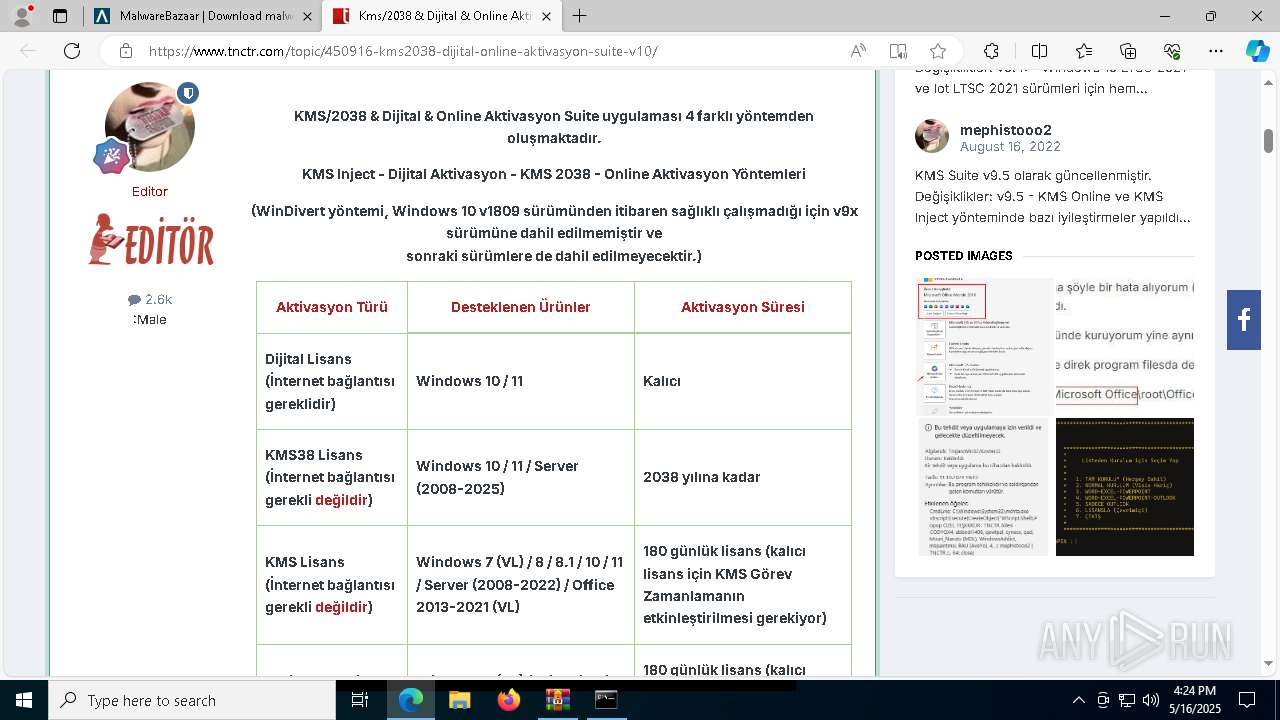Open File Explorer from taskbar
Screen dimensions: 1280x720
459,700
